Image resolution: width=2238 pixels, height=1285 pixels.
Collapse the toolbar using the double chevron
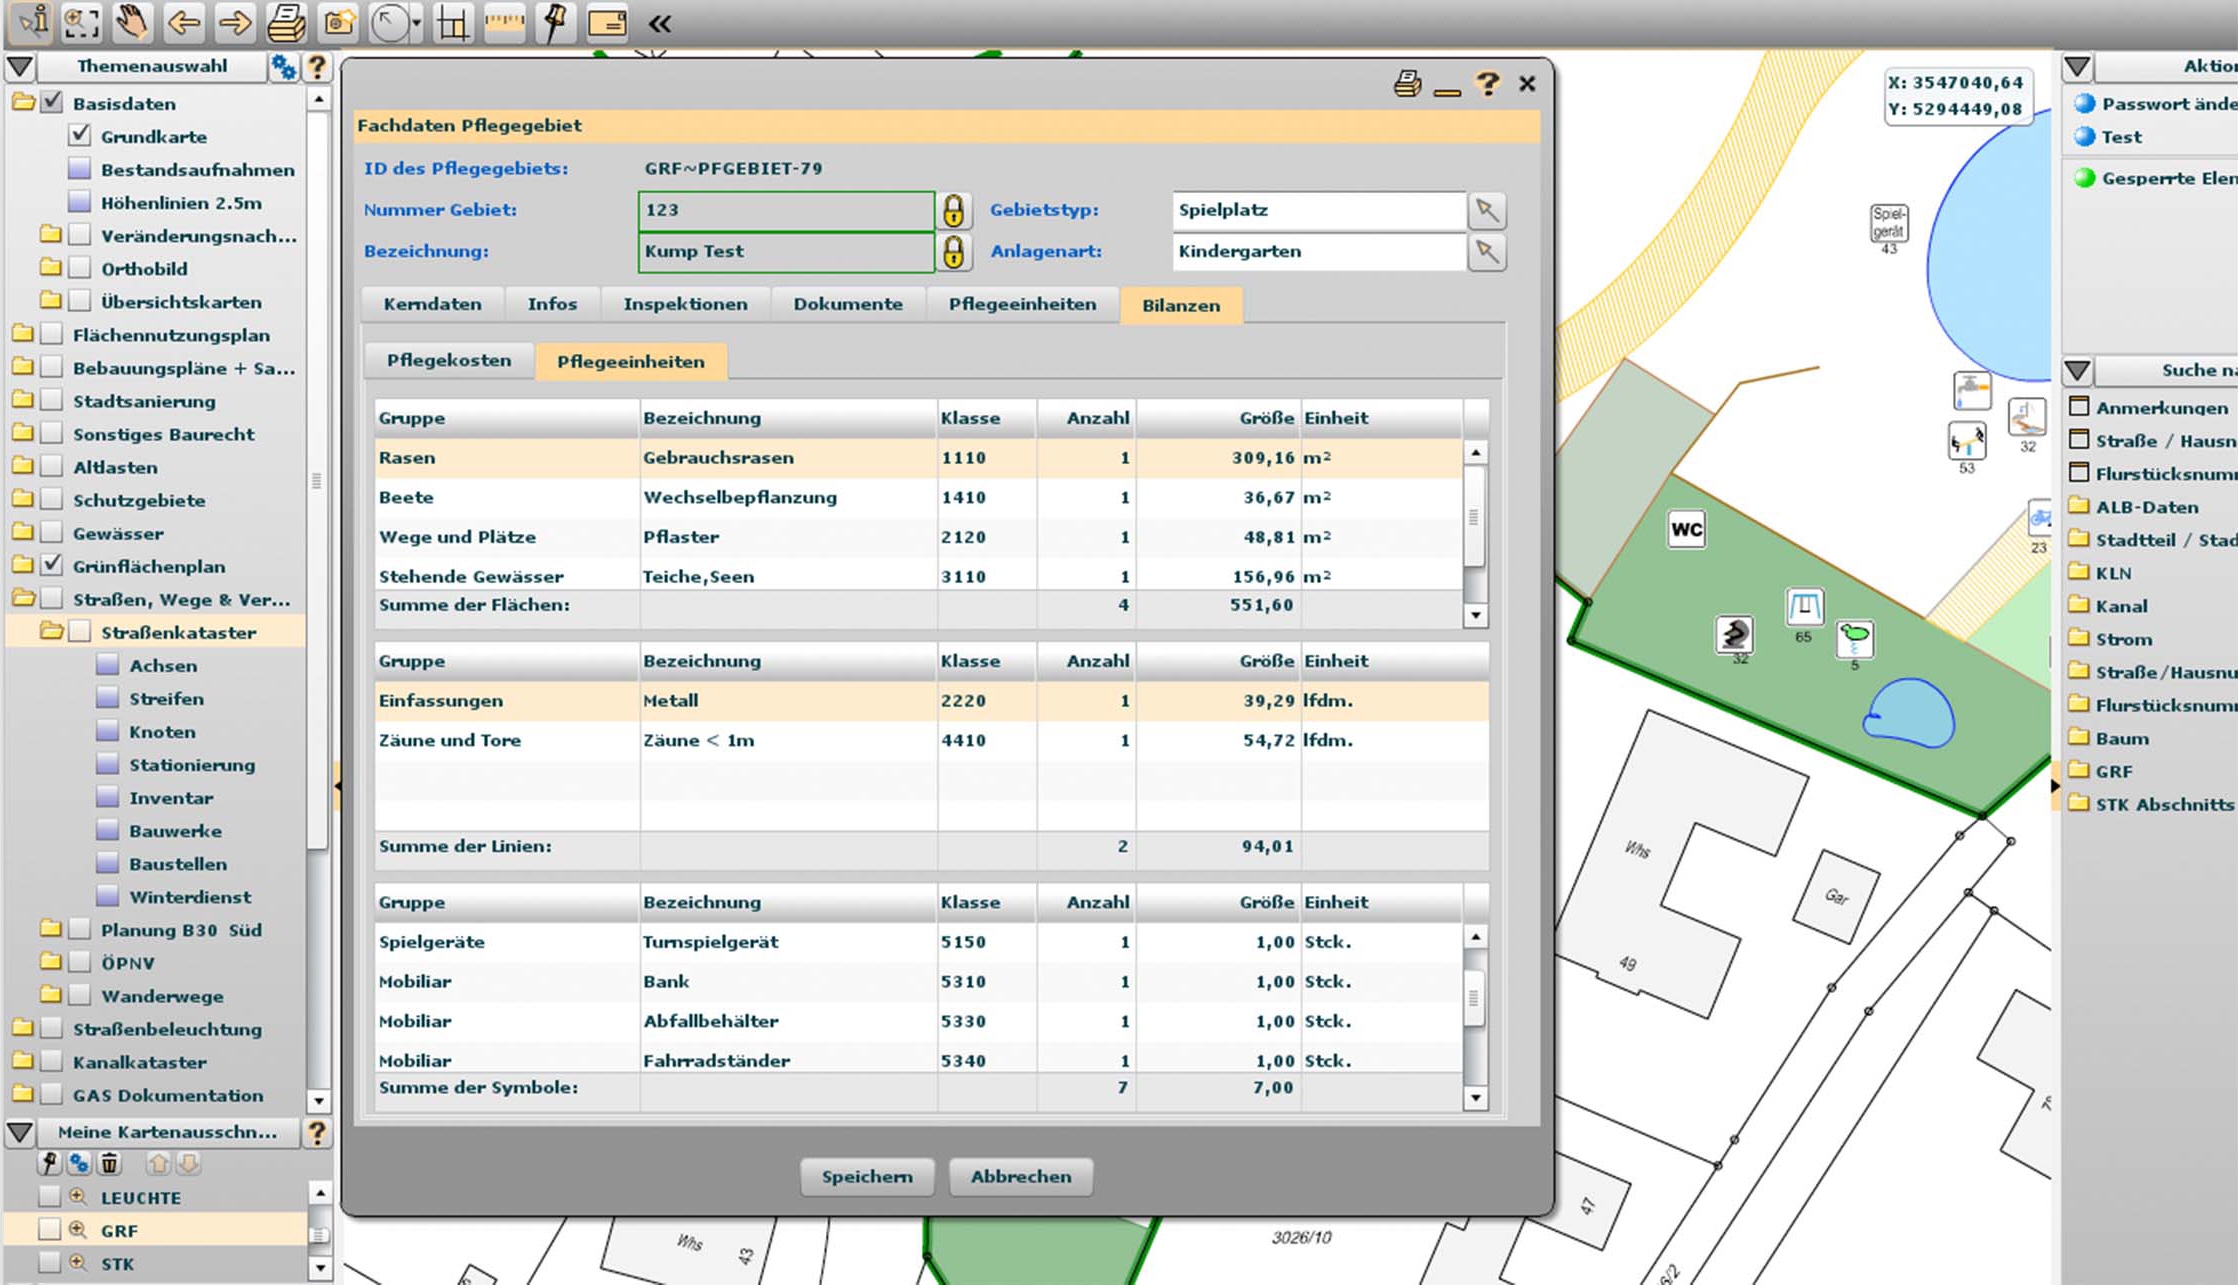click(660, 22)
